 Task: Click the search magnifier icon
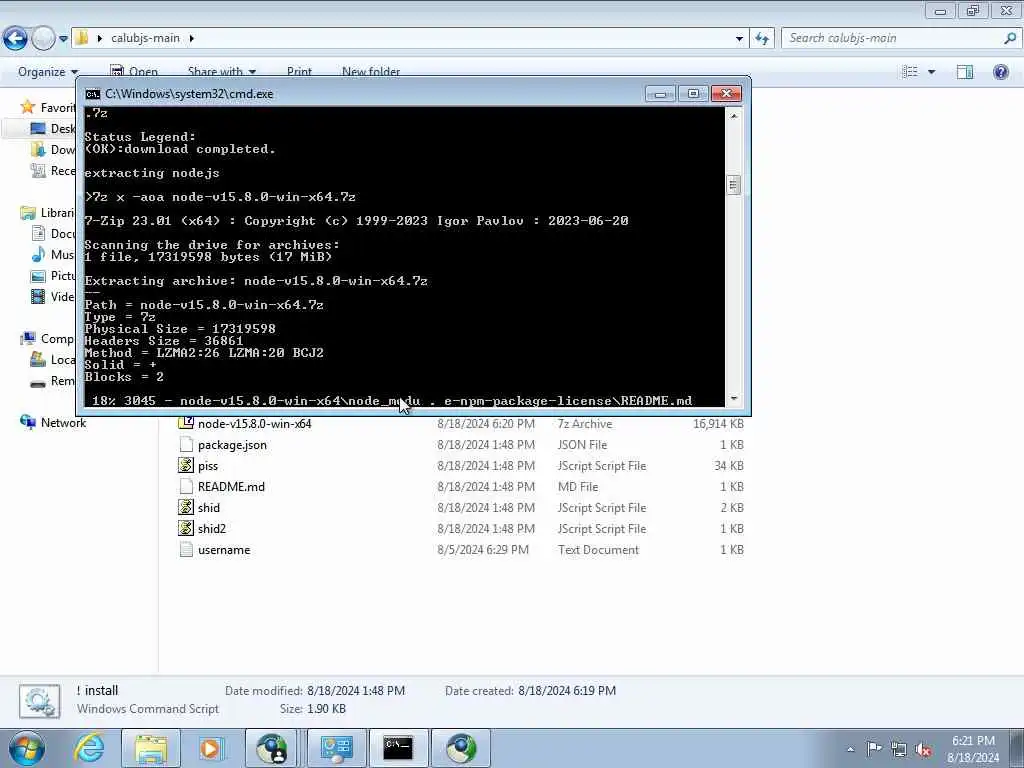pyautogui.click(x=1010, y=38)
